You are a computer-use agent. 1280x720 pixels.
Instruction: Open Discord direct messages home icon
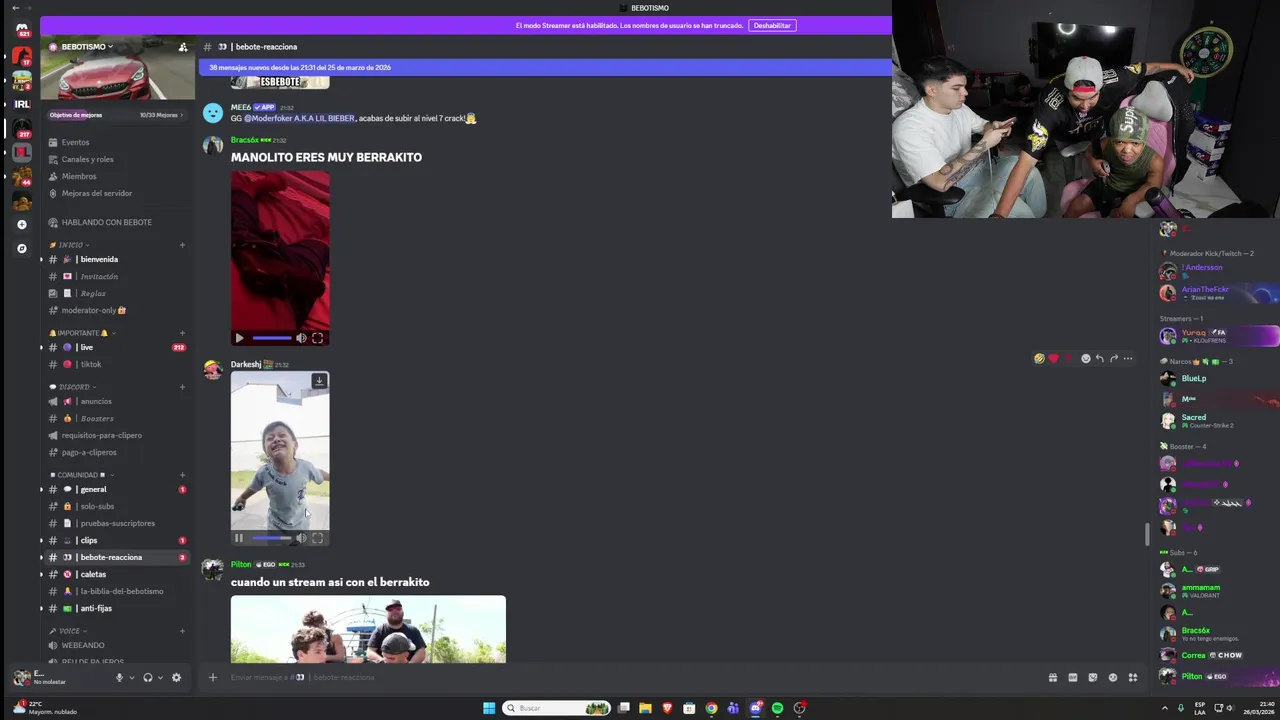click(22, 29)
